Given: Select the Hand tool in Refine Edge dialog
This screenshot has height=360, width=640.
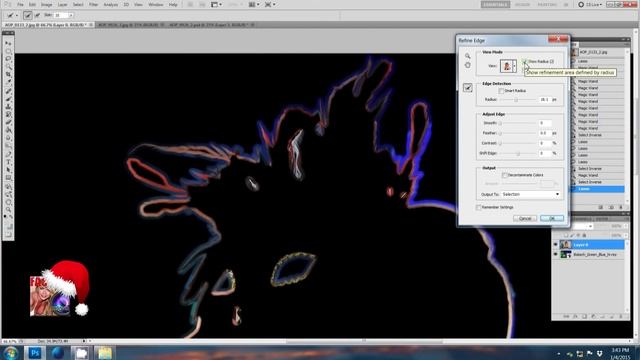Looking at the screenshot, I should tap(468, 65).
